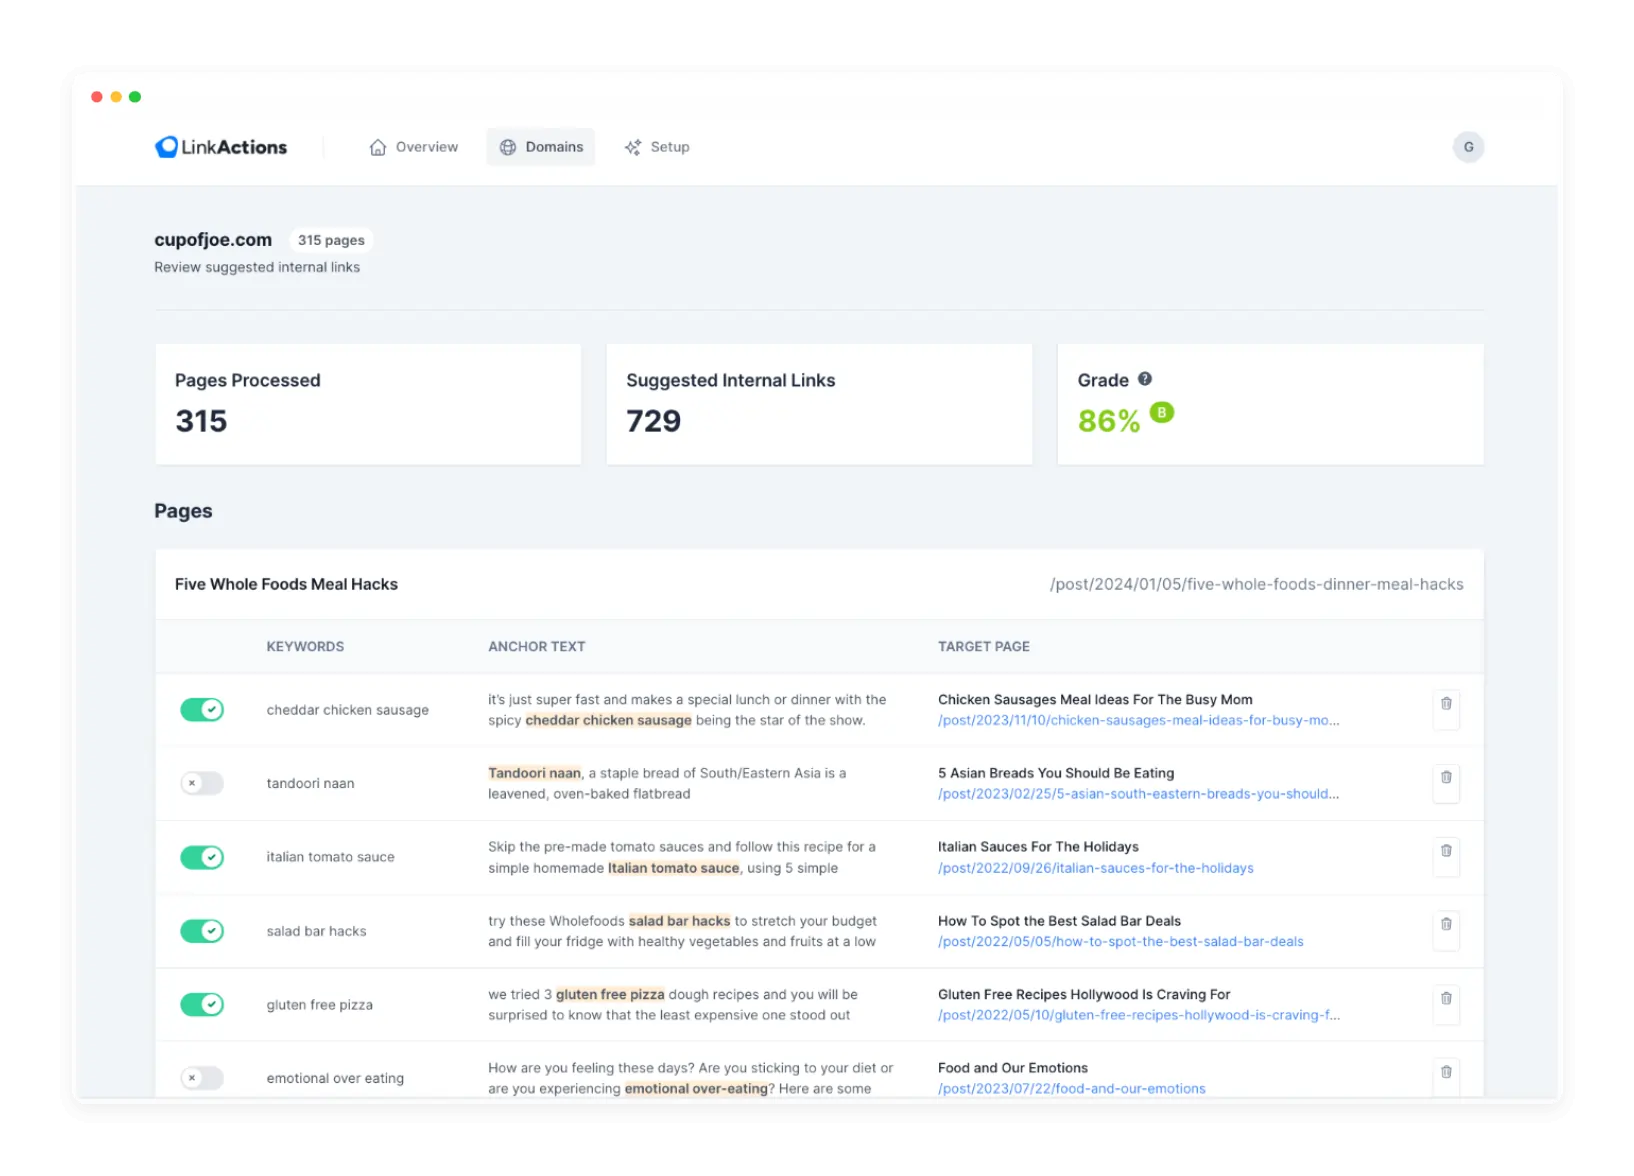
Task: Click the 86% grade value
Action: click(1108, 421)
